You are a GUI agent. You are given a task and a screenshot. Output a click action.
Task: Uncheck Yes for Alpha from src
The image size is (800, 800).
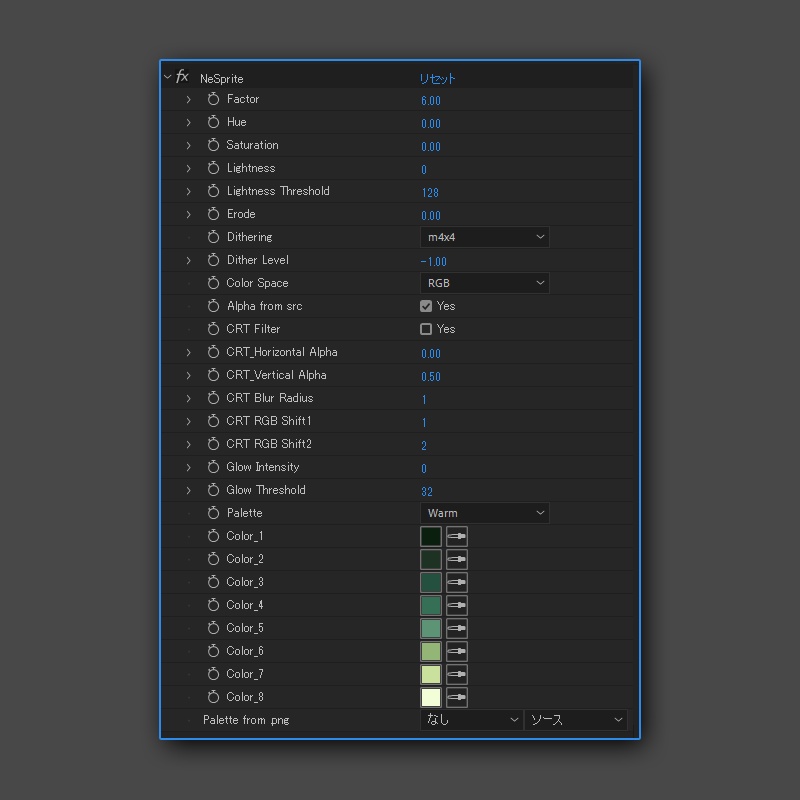[426, 306]
